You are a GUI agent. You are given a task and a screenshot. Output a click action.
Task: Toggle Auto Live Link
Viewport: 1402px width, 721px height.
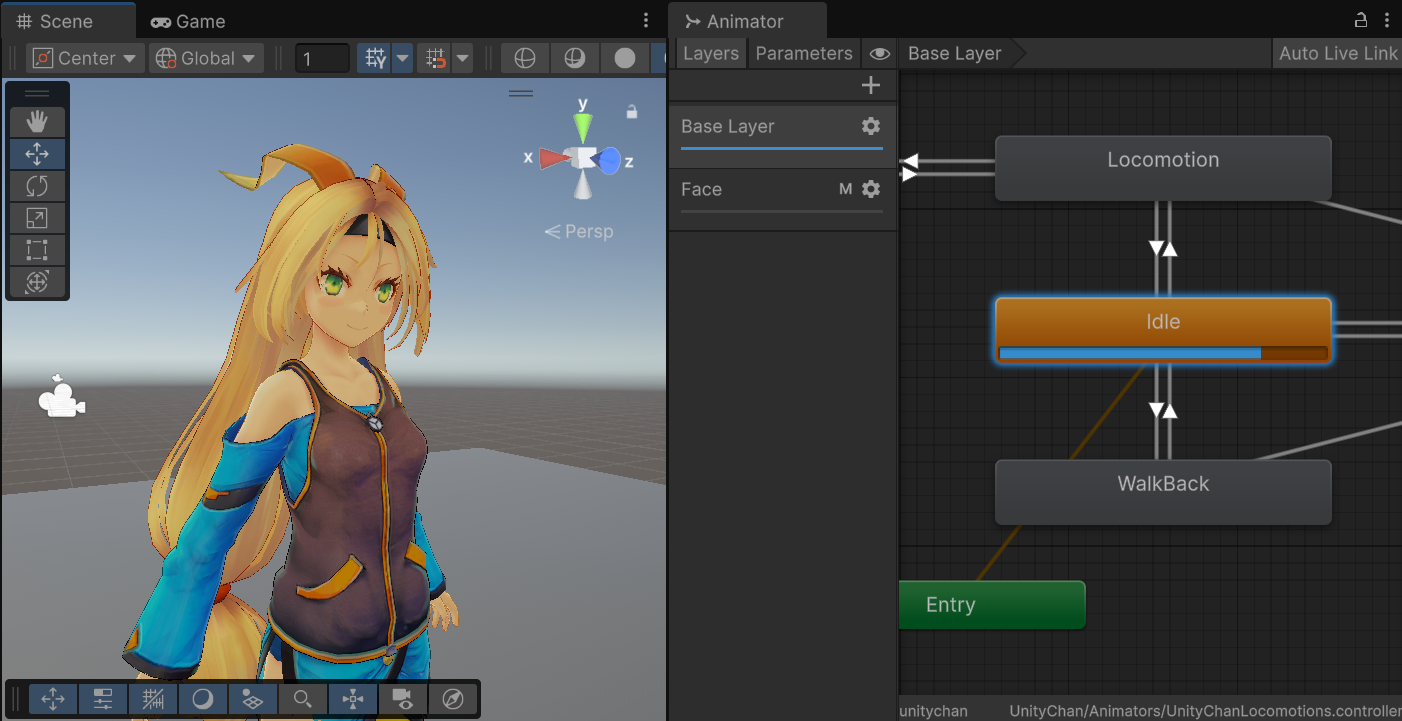point(1337,54)
